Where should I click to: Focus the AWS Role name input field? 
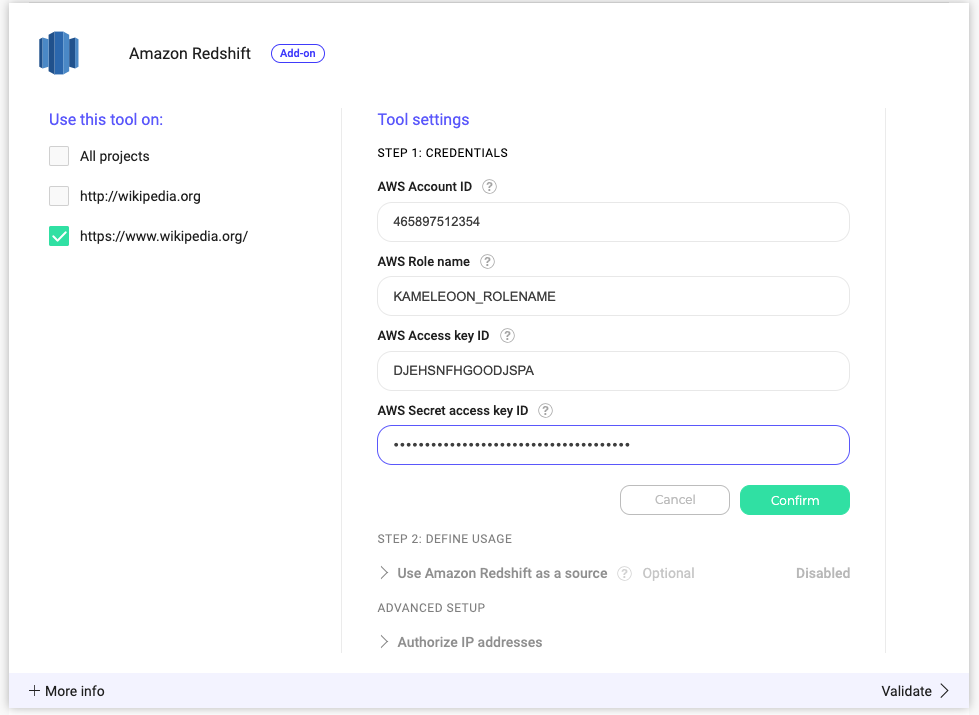(612, 297)
